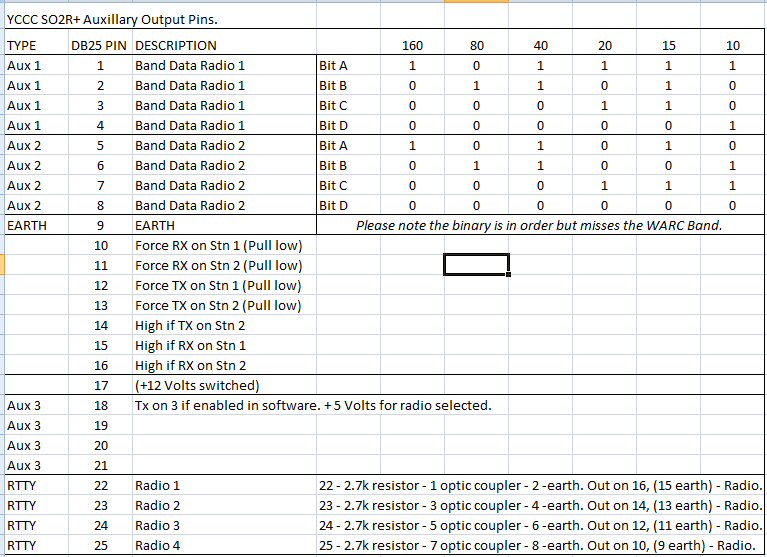
Task: Click 'Tx on 3 if enabled in software' cell
Action: point(313,405)
